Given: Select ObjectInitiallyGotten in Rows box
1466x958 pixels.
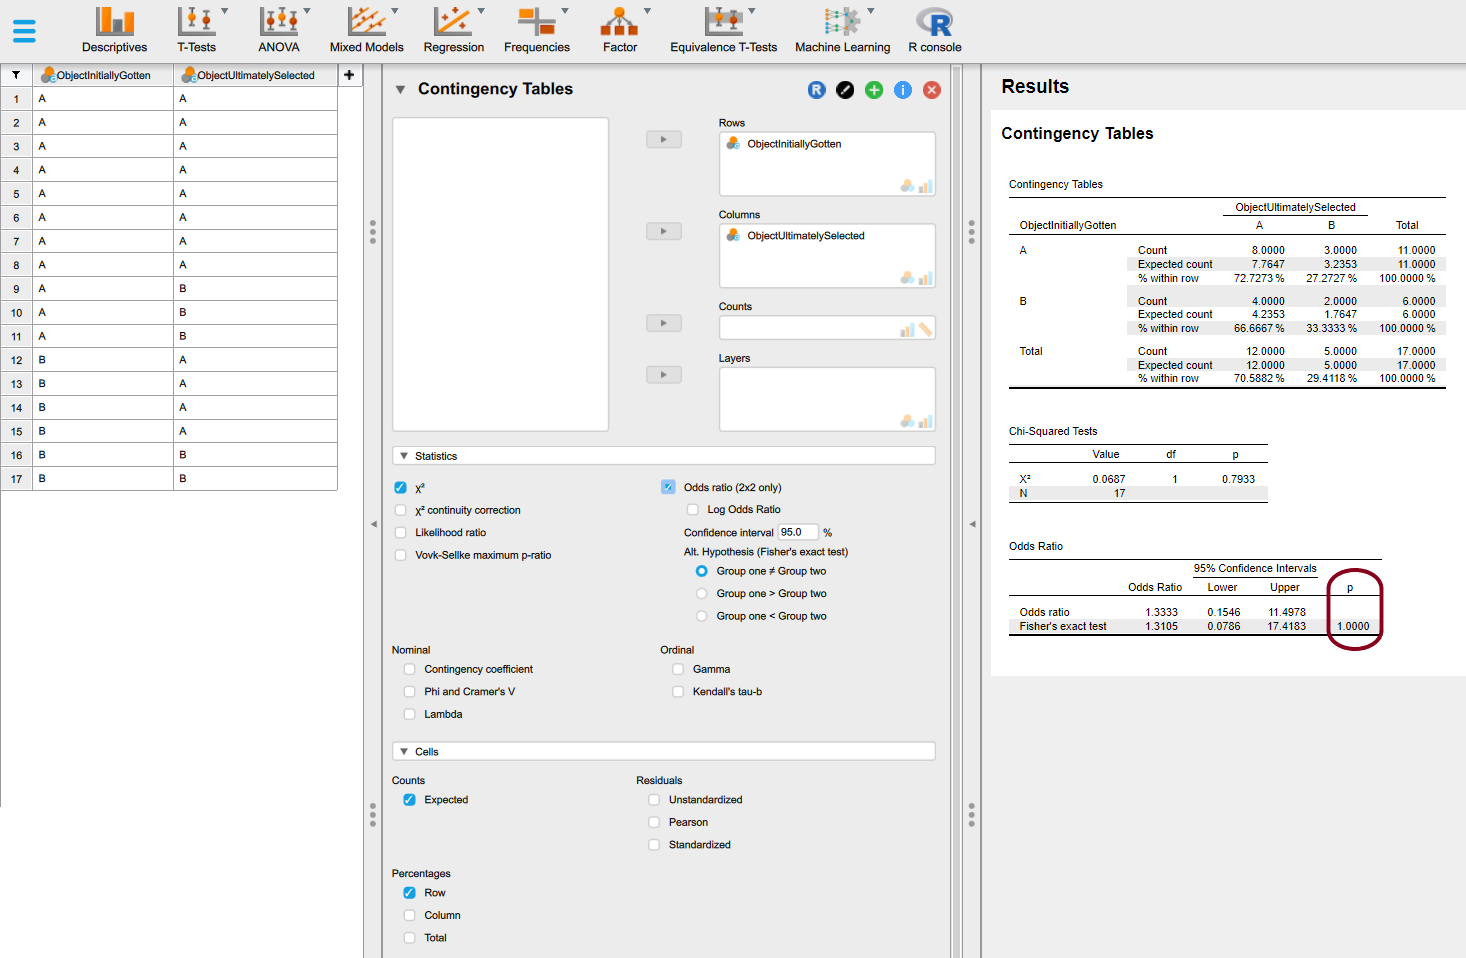Looking at the screenshot, I should click(794, 144).
